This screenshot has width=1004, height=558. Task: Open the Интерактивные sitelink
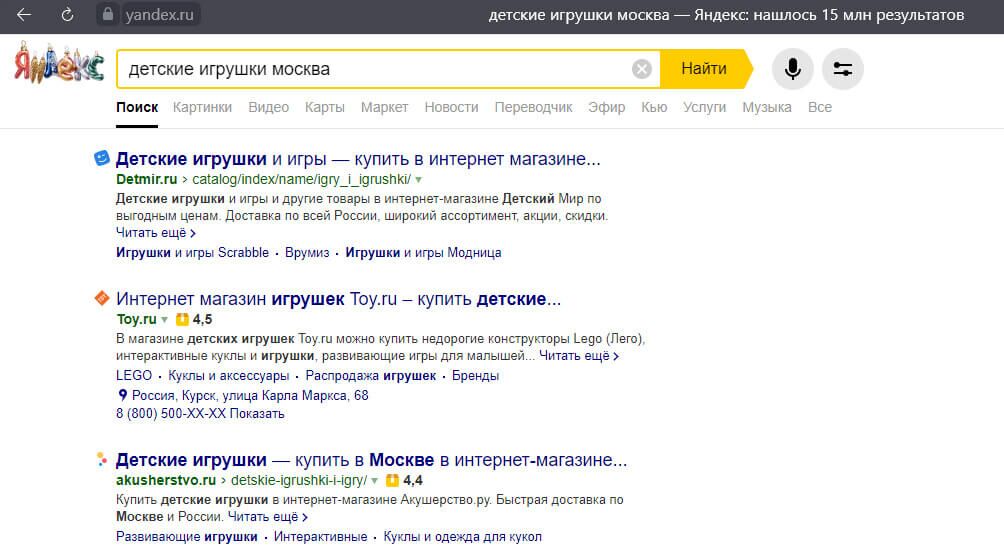(320, 536)
